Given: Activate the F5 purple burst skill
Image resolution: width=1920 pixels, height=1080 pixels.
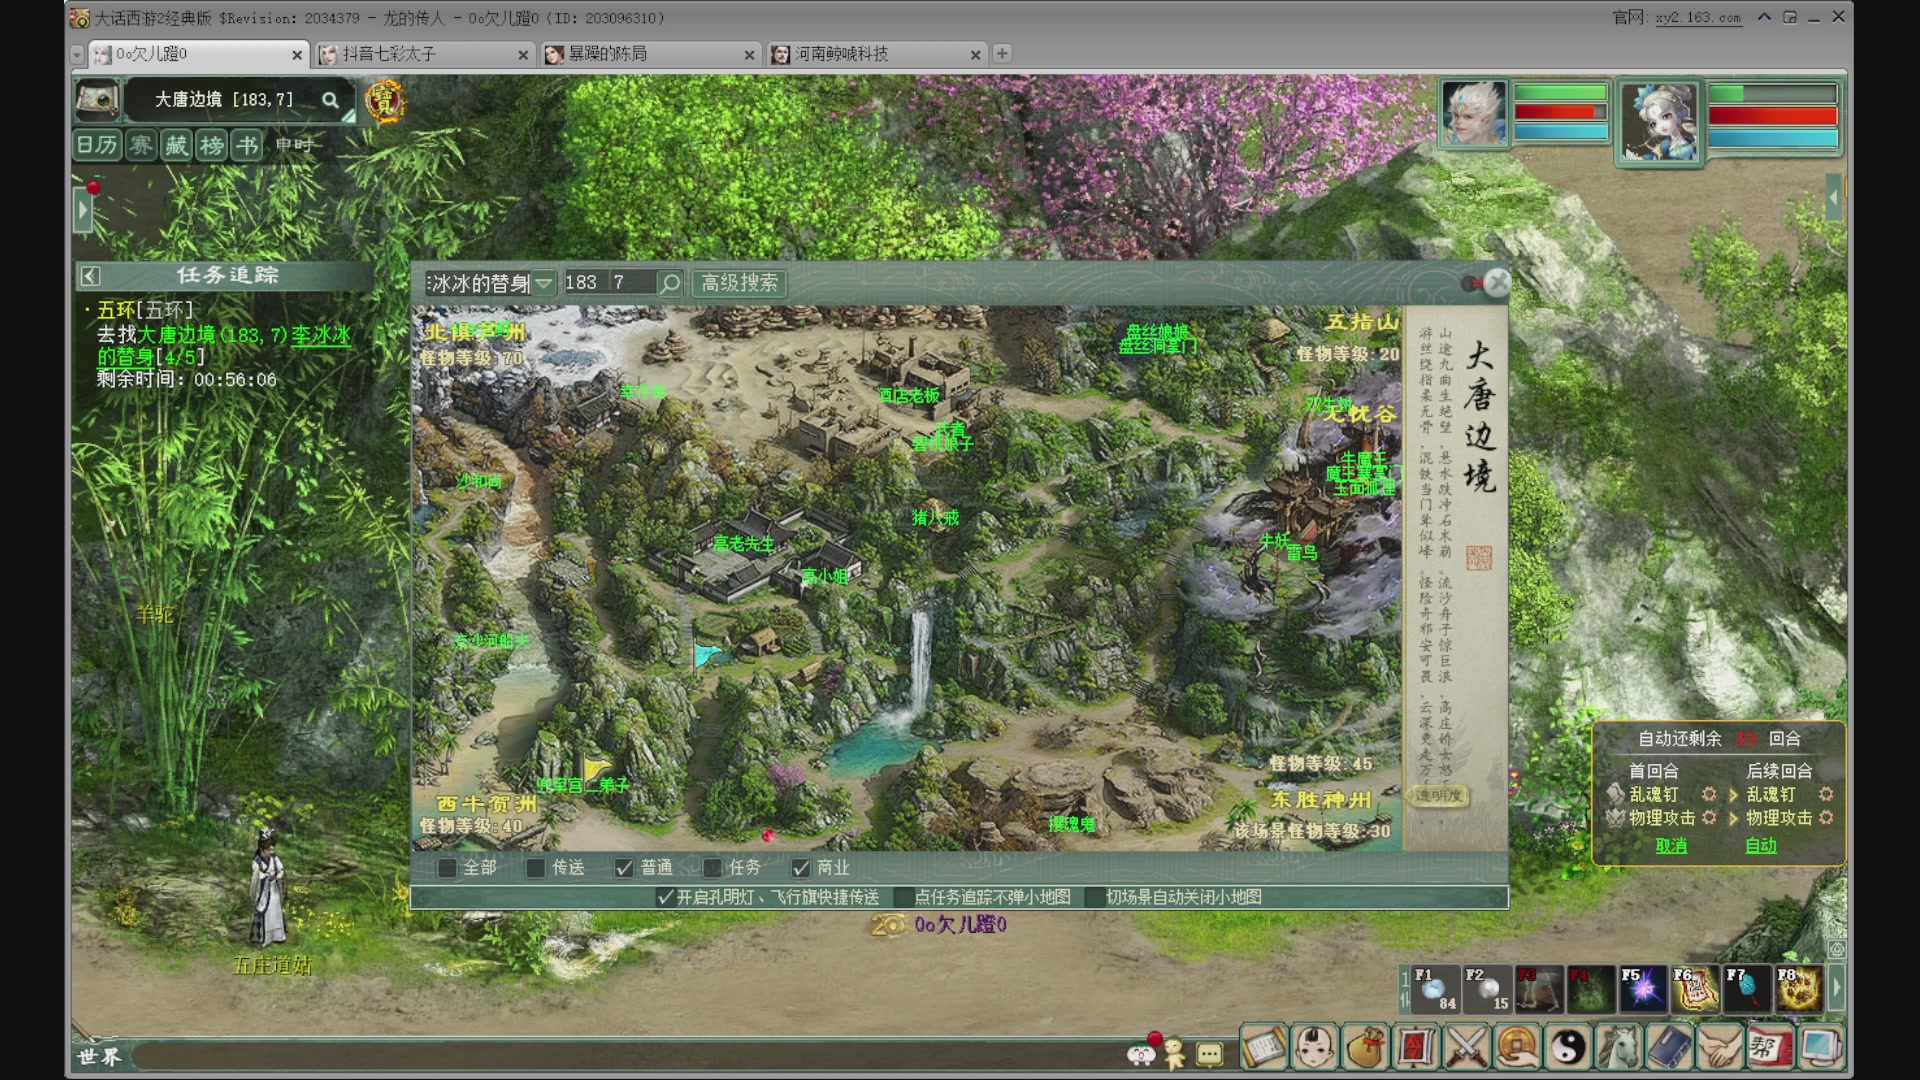Looking at the screenshot, I should tap(1643, 989).
